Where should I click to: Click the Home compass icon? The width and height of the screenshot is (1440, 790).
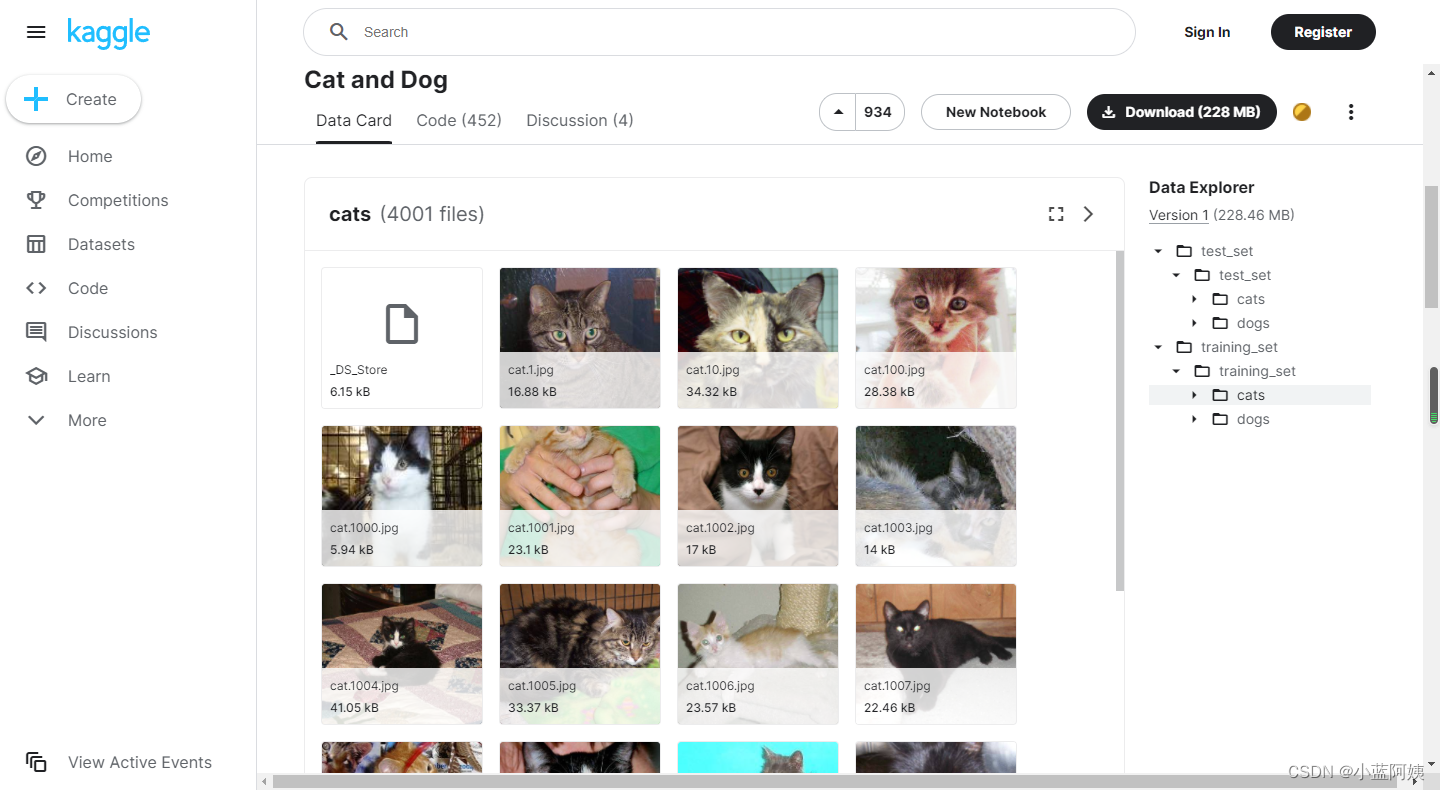[36, 156]
